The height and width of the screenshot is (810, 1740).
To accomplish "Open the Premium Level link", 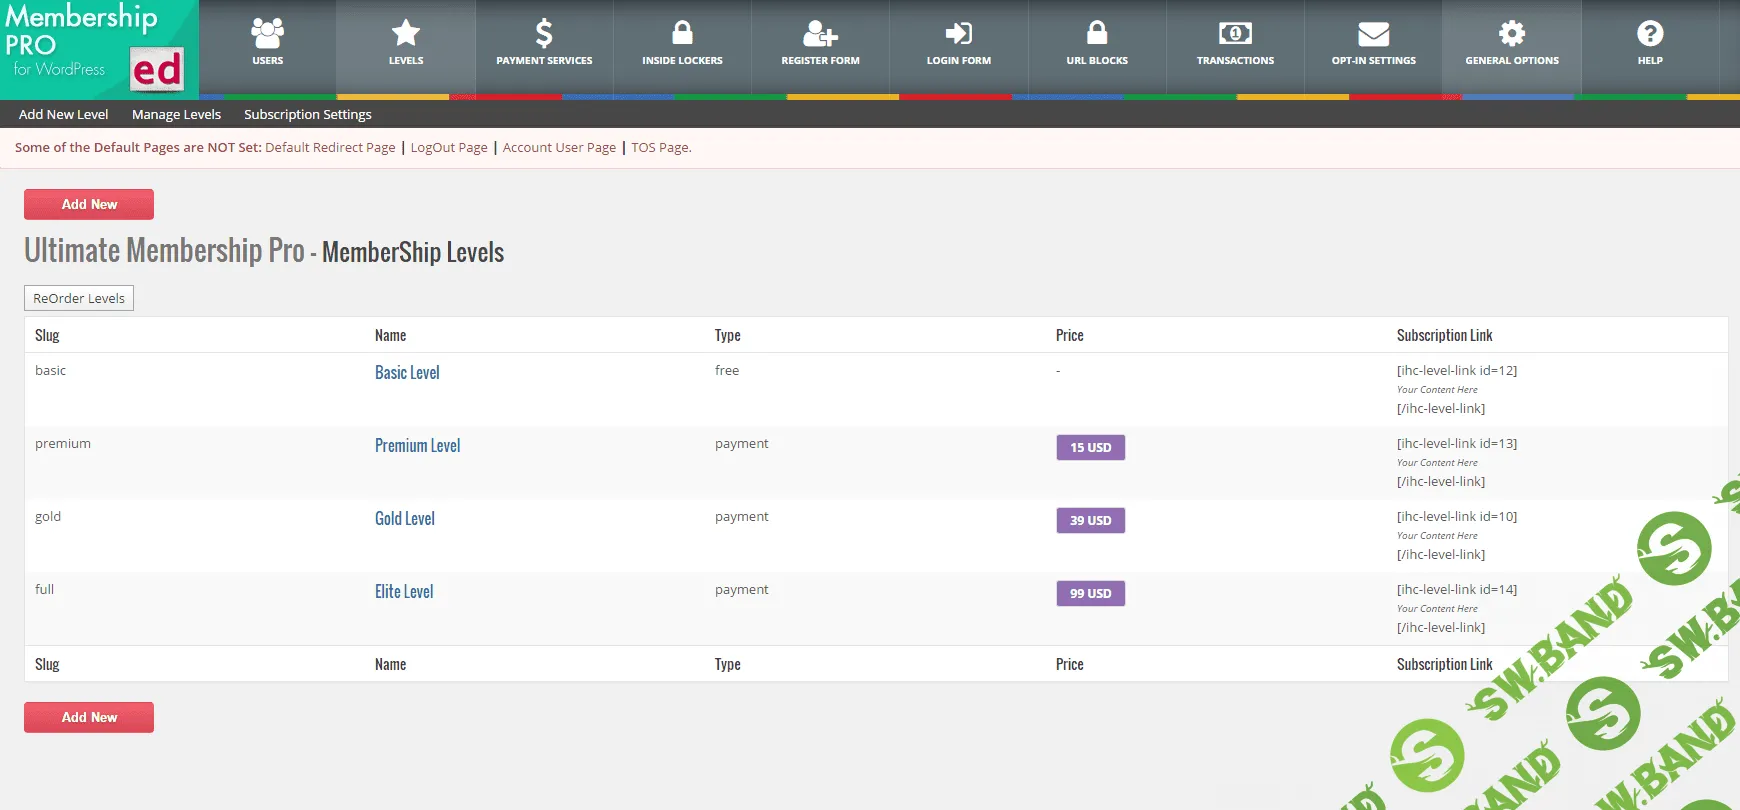I will 417,446.
